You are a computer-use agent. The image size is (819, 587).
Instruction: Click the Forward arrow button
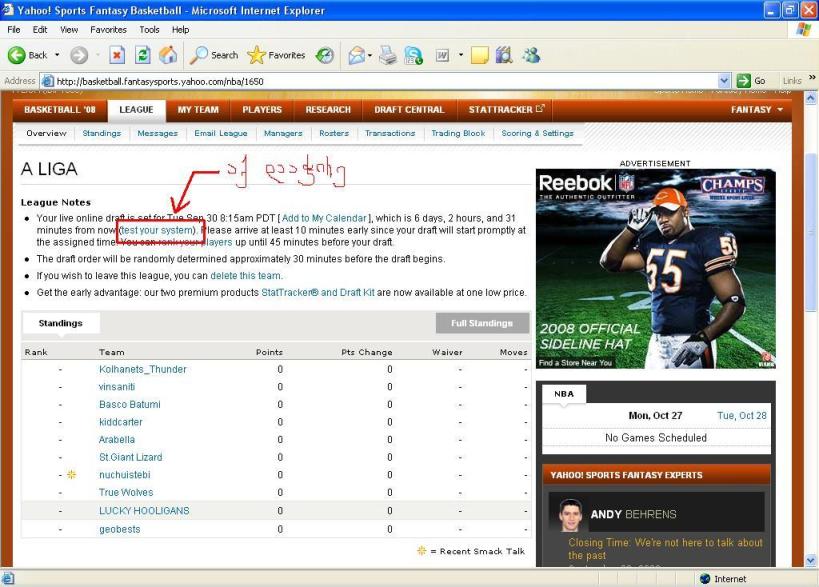[x=79, y=55]
